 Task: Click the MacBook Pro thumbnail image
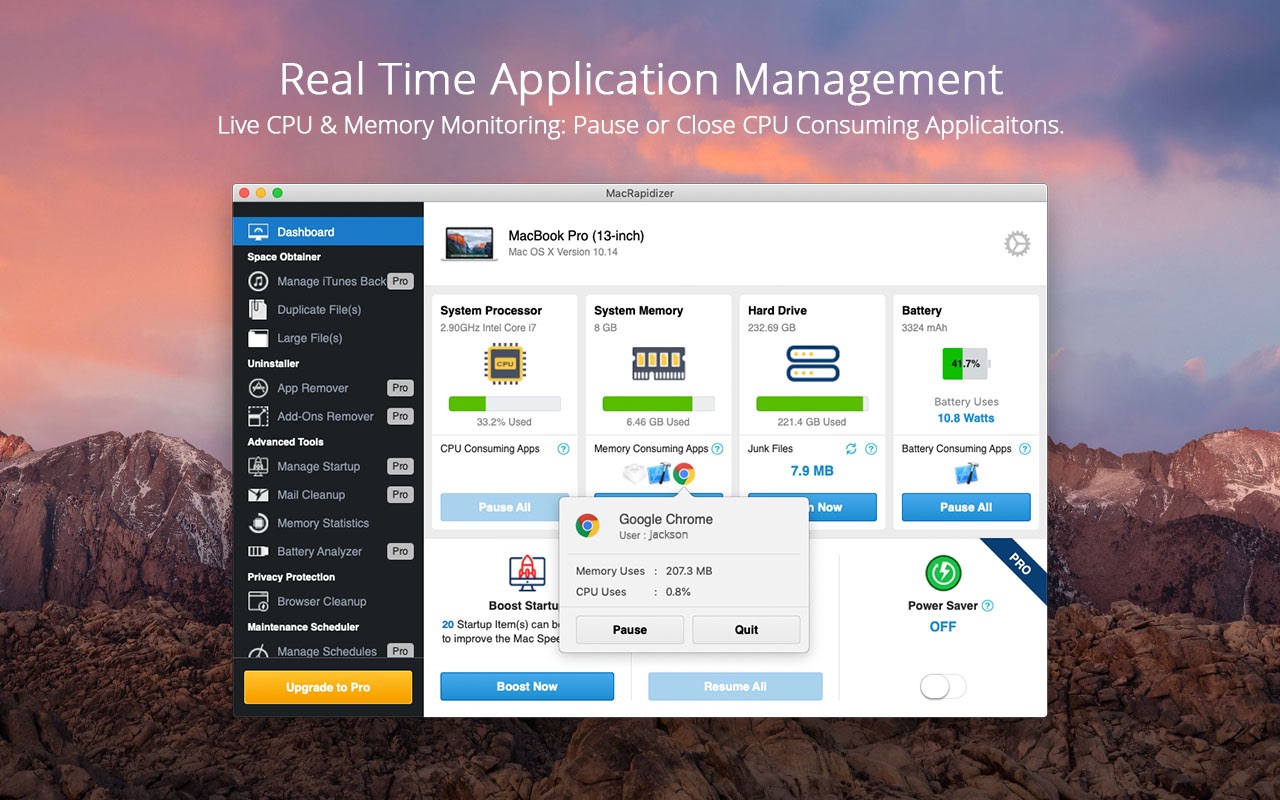click(x=469, y=243)
